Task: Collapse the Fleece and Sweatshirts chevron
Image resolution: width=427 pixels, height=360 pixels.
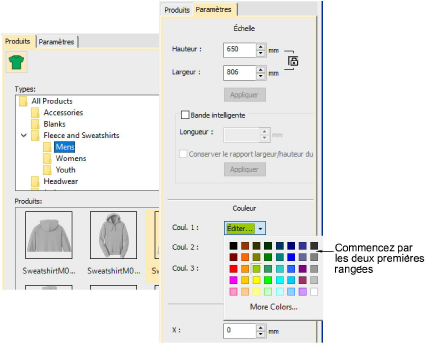Action: 24,135
